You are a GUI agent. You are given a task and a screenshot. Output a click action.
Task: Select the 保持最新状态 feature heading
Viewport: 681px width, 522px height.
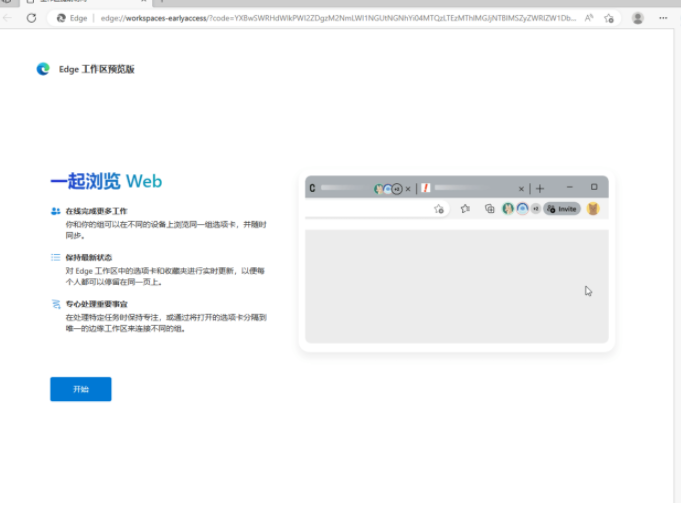tap(89, 257)
